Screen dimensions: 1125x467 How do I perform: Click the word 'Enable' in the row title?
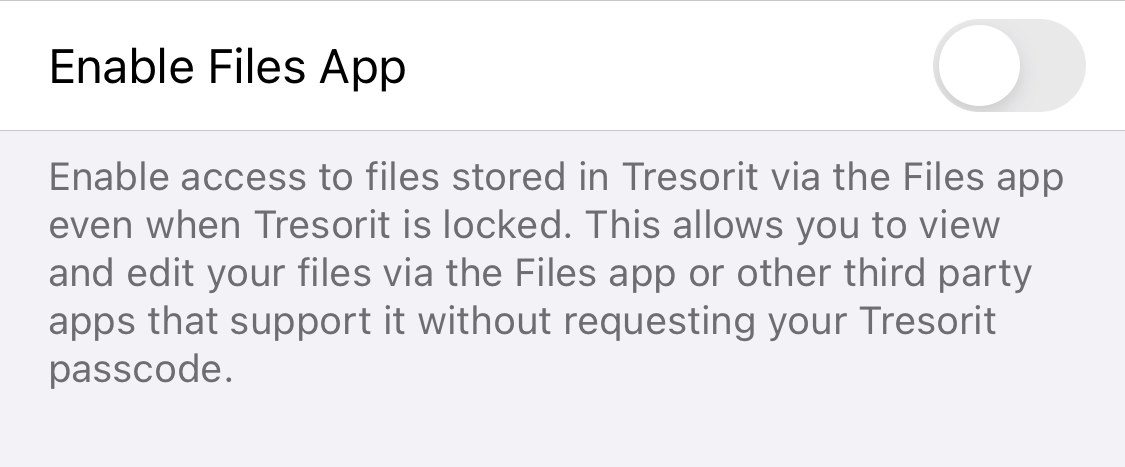[122, 67]
